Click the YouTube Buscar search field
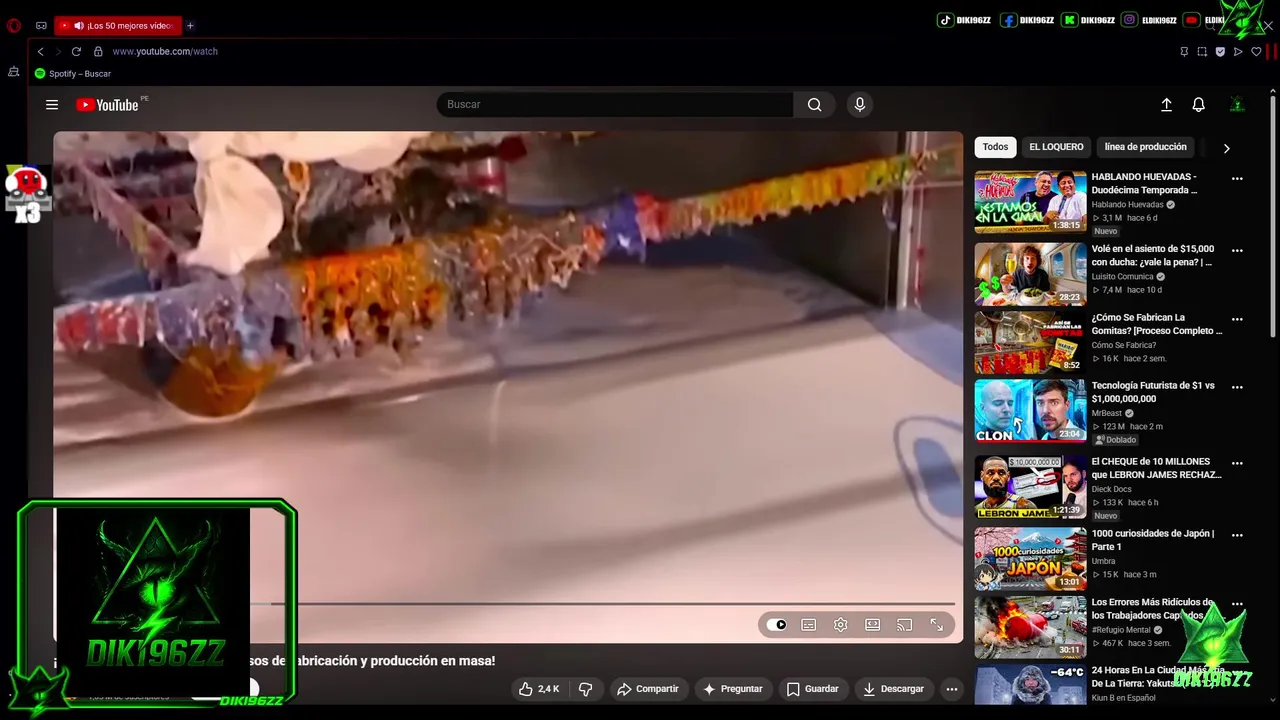The image size is (1280, 720). pyautogui.click(x=615, y=105)
